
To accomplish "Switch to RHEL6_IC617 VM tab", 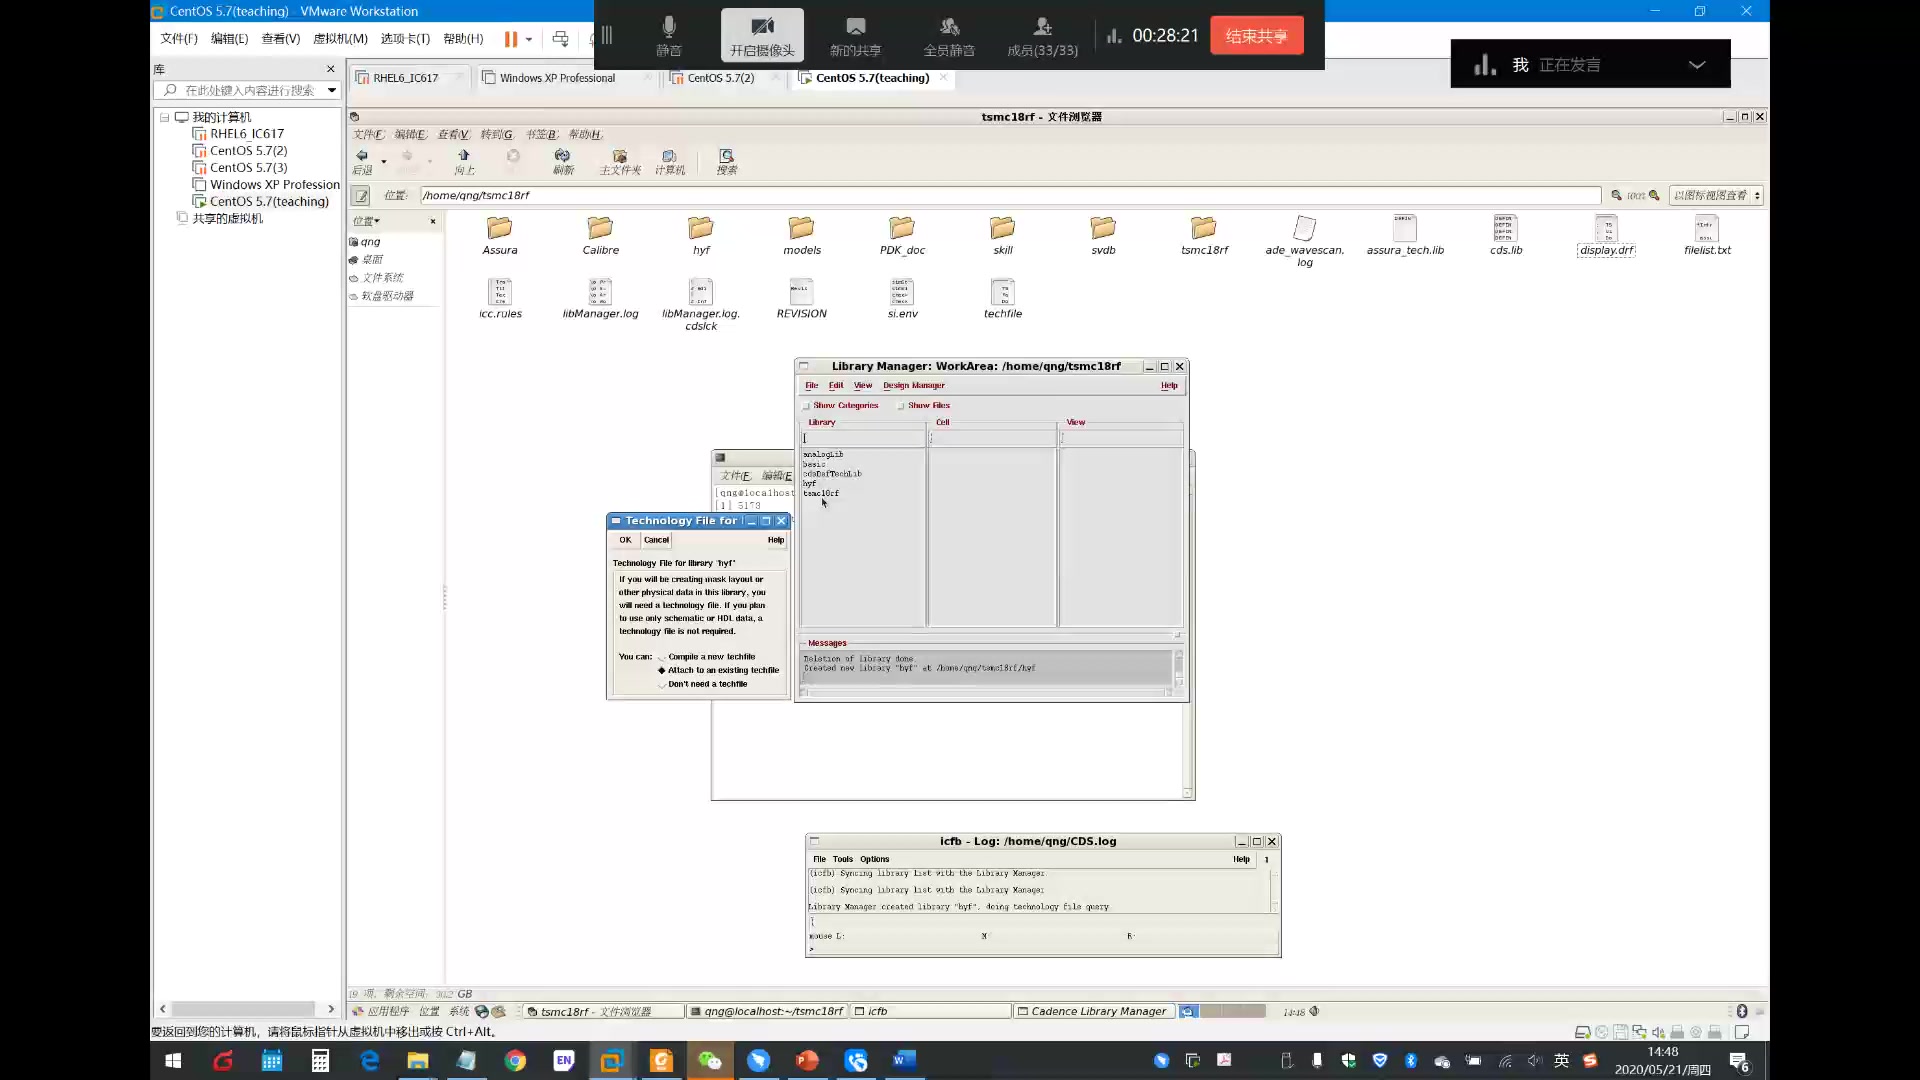I will [x=405, y=78].
